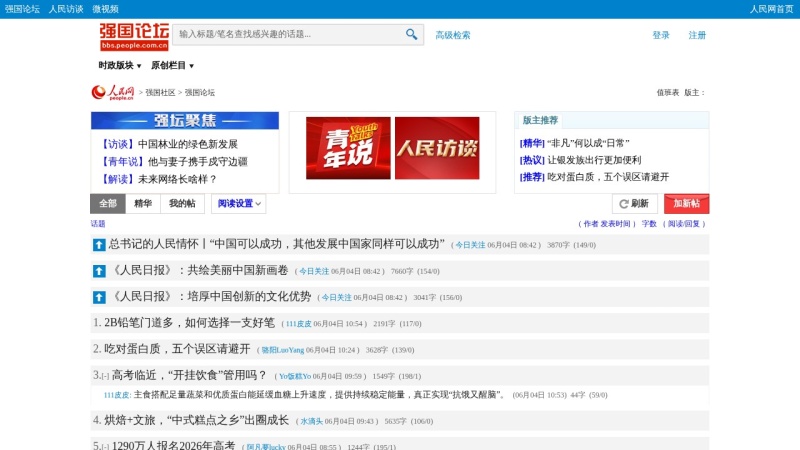
Task: Open the 人民访谈 red banner image
Action: 437,148
